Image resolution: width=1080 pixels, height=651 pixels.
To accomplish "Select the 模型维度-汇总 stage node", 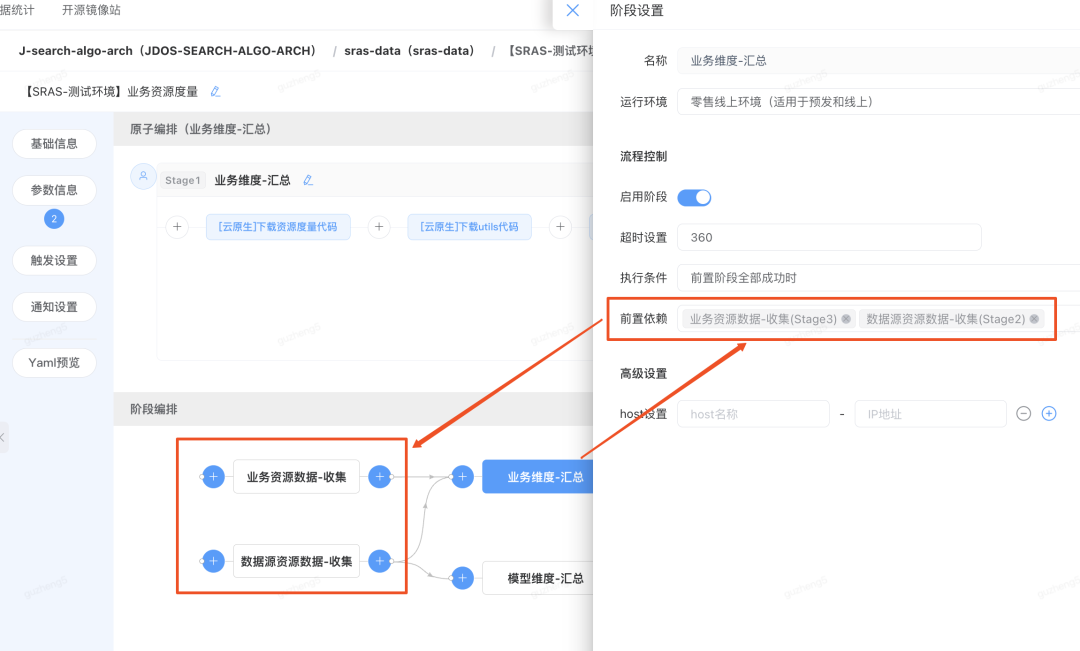I will click(538, 578).
